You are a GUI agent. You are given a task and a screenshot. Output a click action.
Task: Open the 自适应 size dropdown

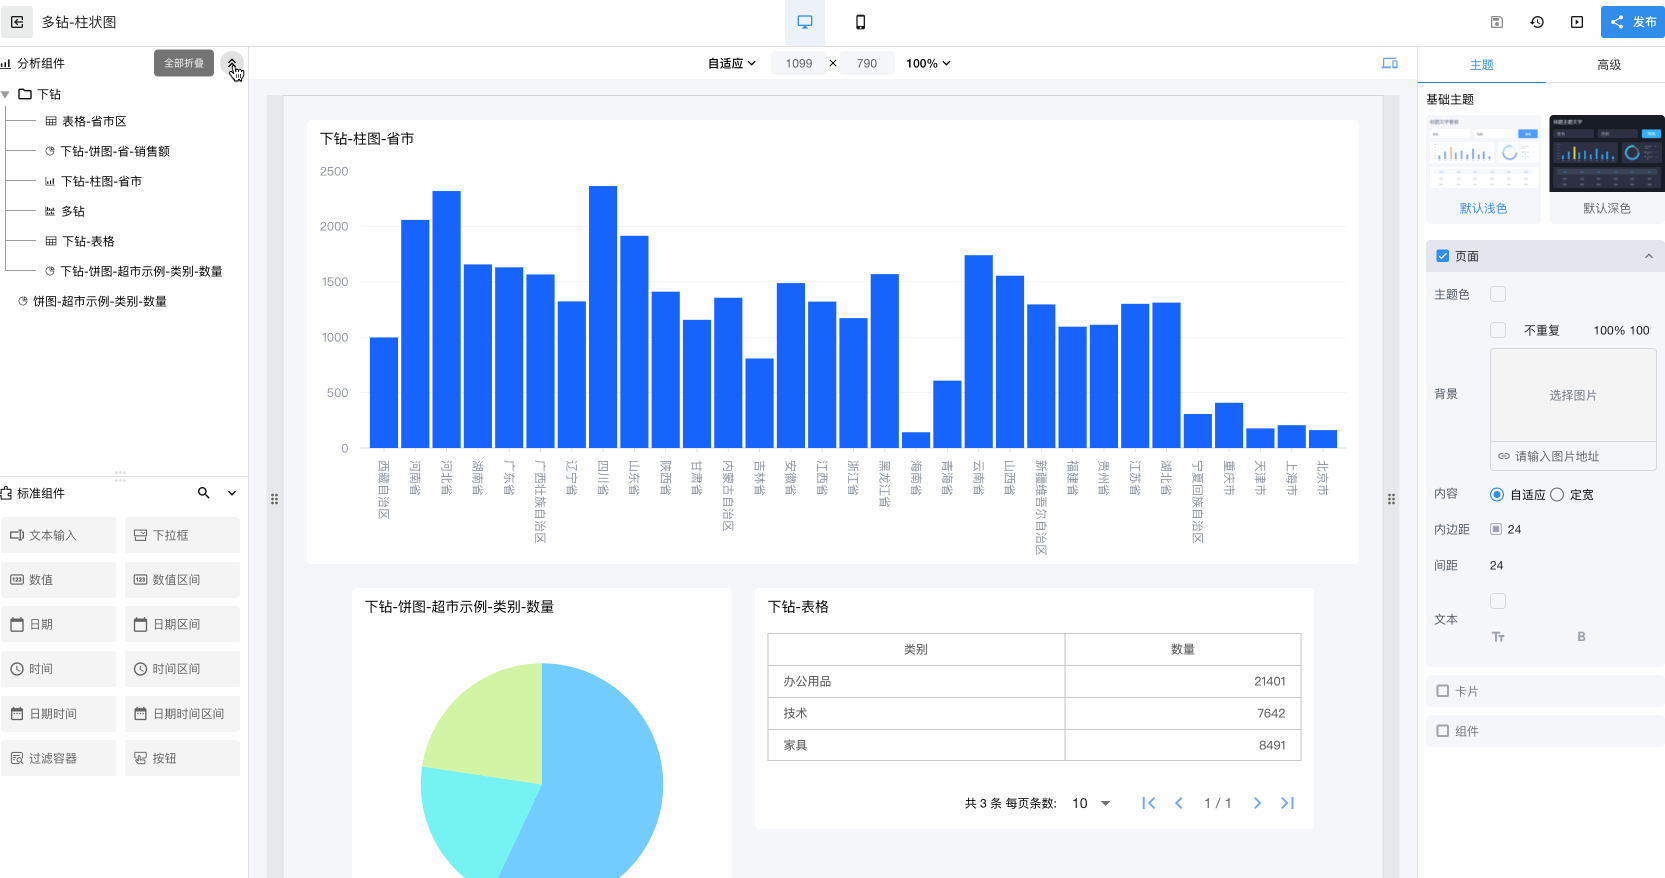tap(732, 63)
